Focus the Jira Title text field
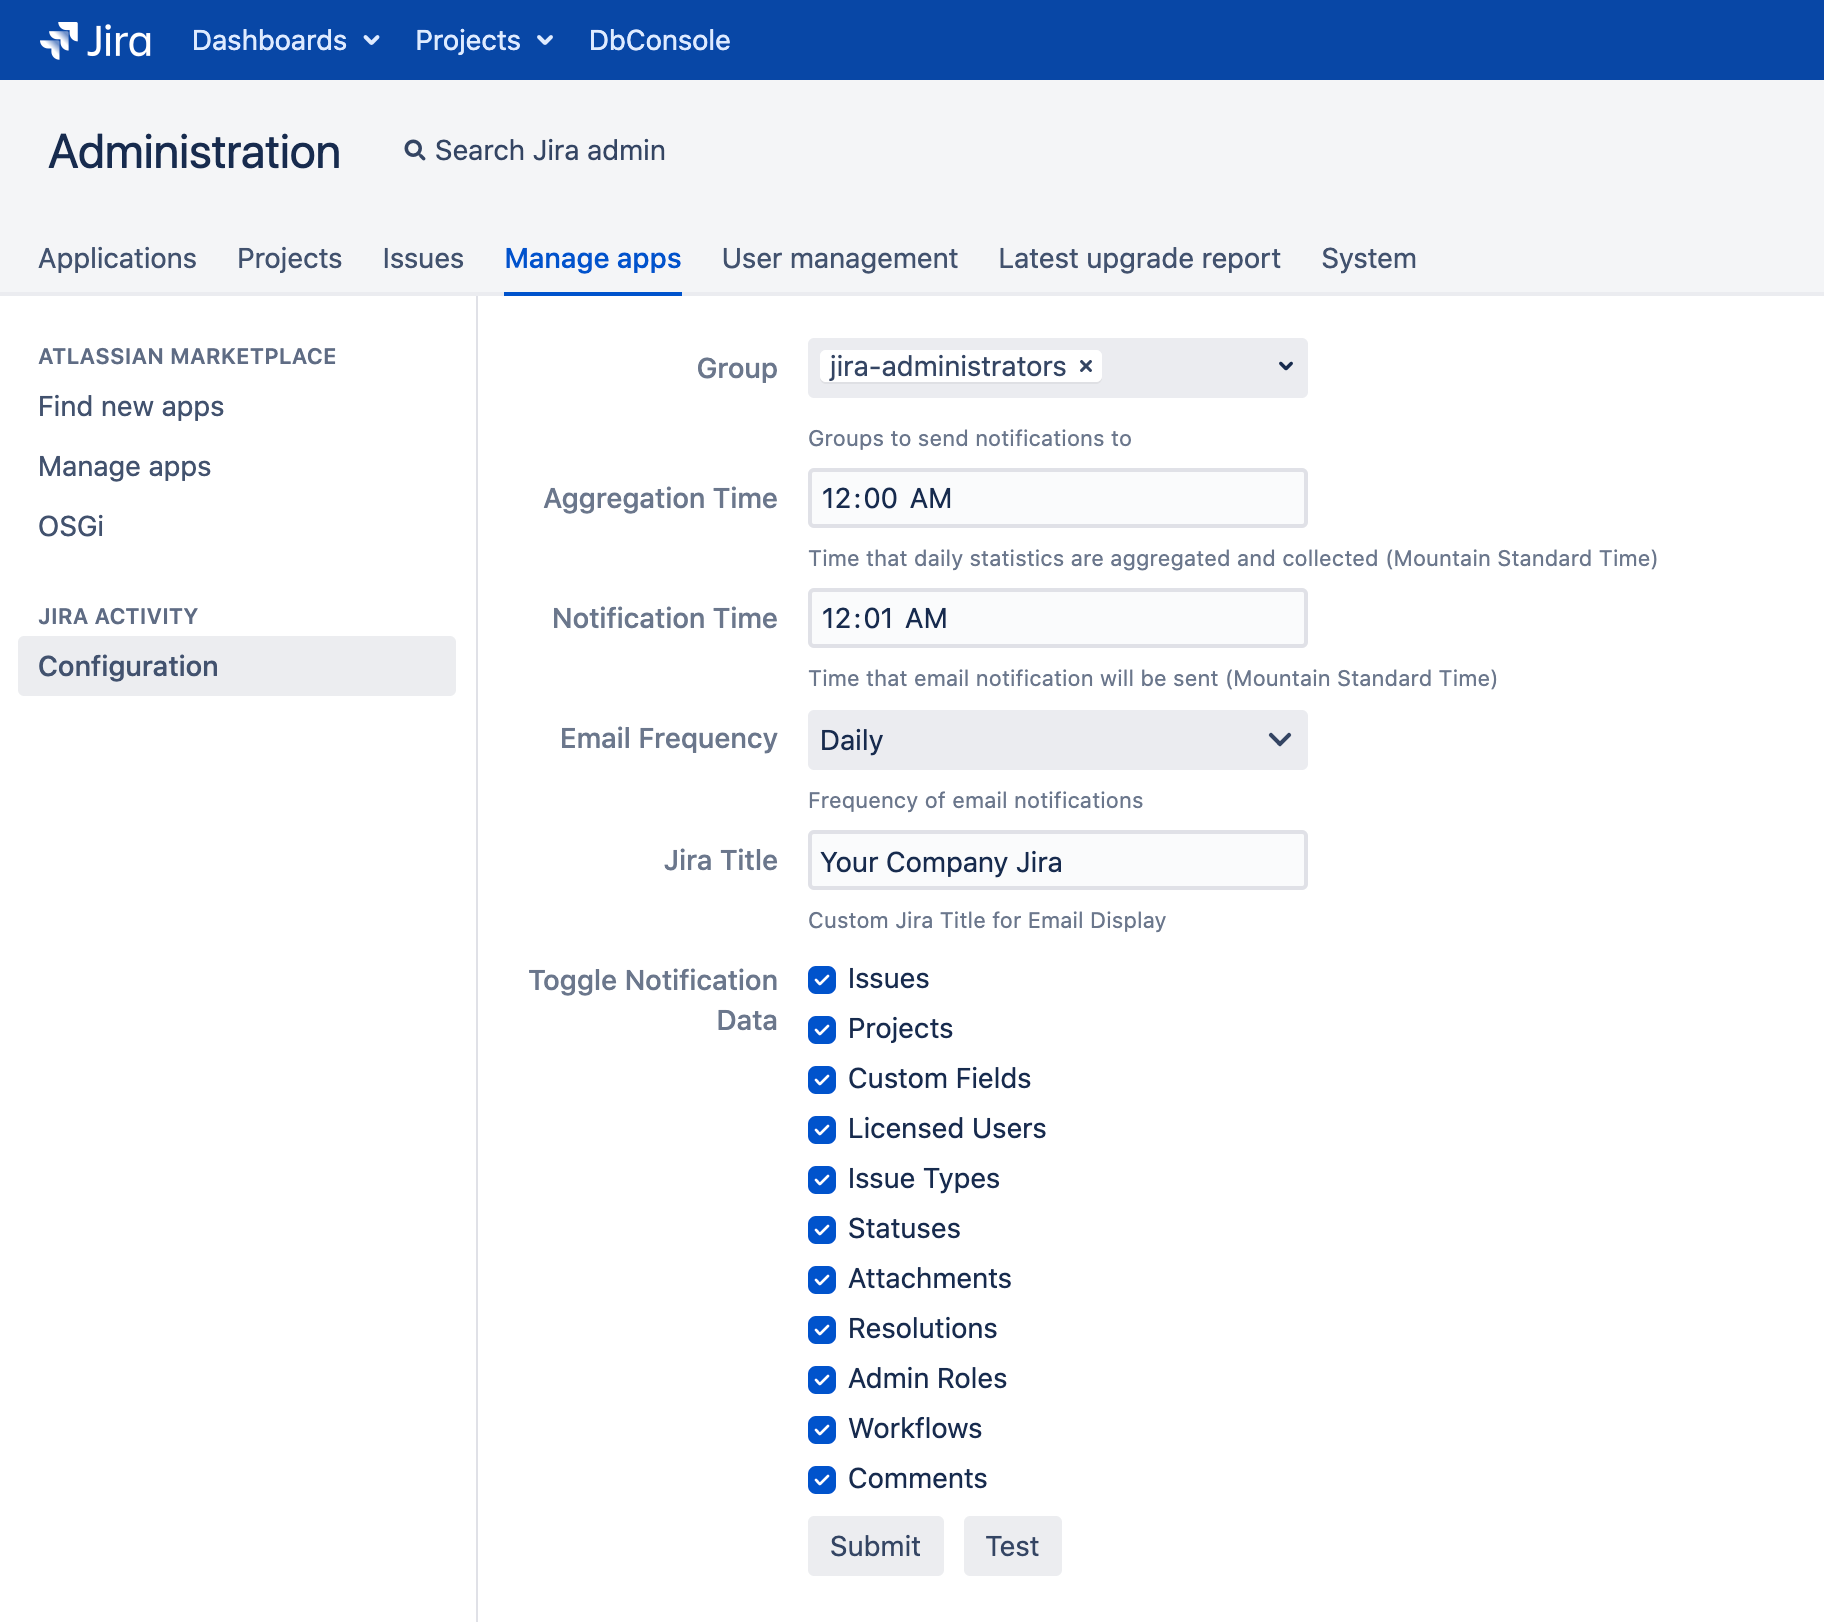1824x1622 pixels. (1057, 860)
